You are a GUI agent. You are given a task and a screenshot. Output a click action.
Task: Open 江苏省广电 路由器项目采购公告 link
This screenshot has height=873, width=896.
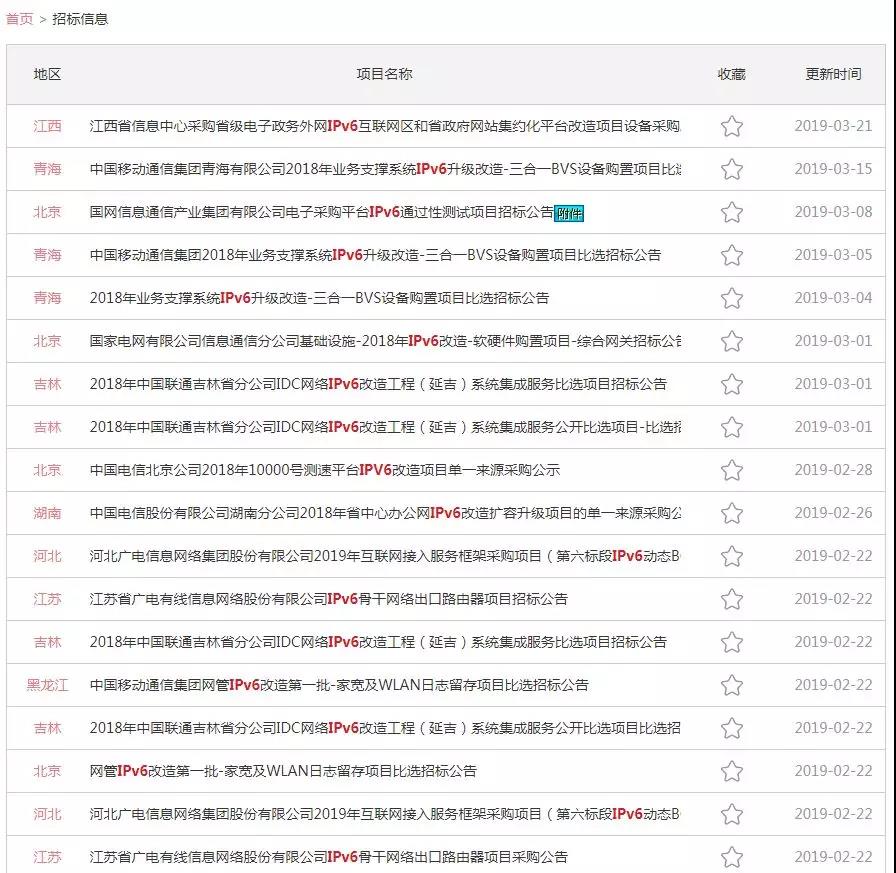329,857
